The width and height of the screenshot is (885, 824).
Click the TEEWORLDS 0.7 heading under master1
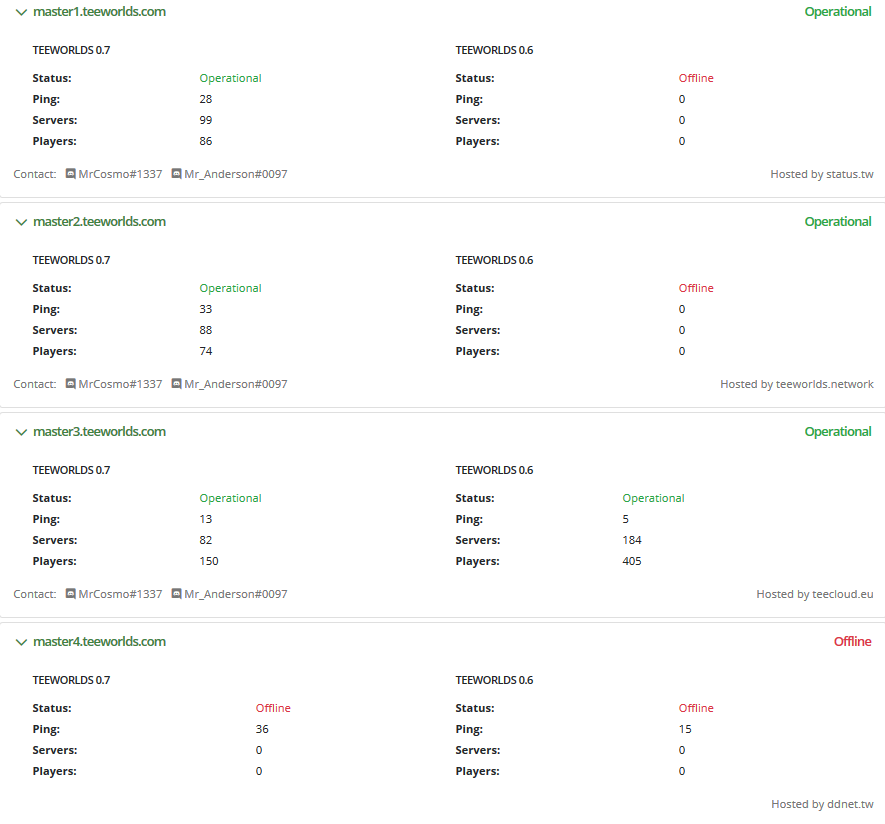[x=71, y=50]
